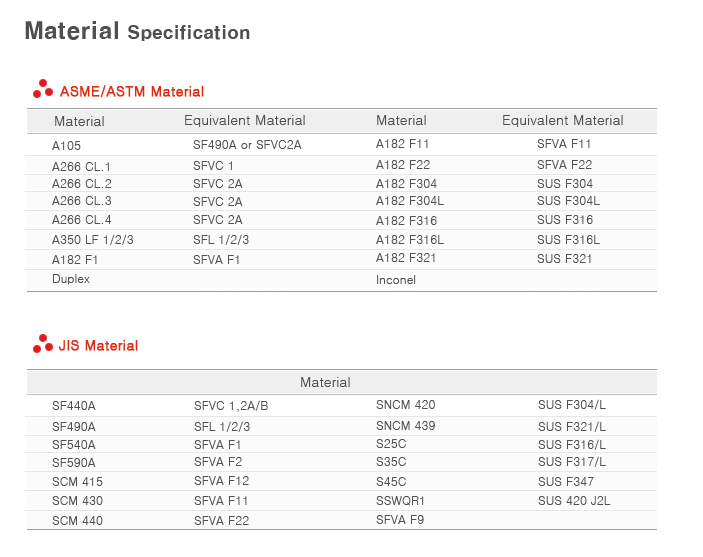Click the SUS F304L equivalent material

(x=568, y=201)
